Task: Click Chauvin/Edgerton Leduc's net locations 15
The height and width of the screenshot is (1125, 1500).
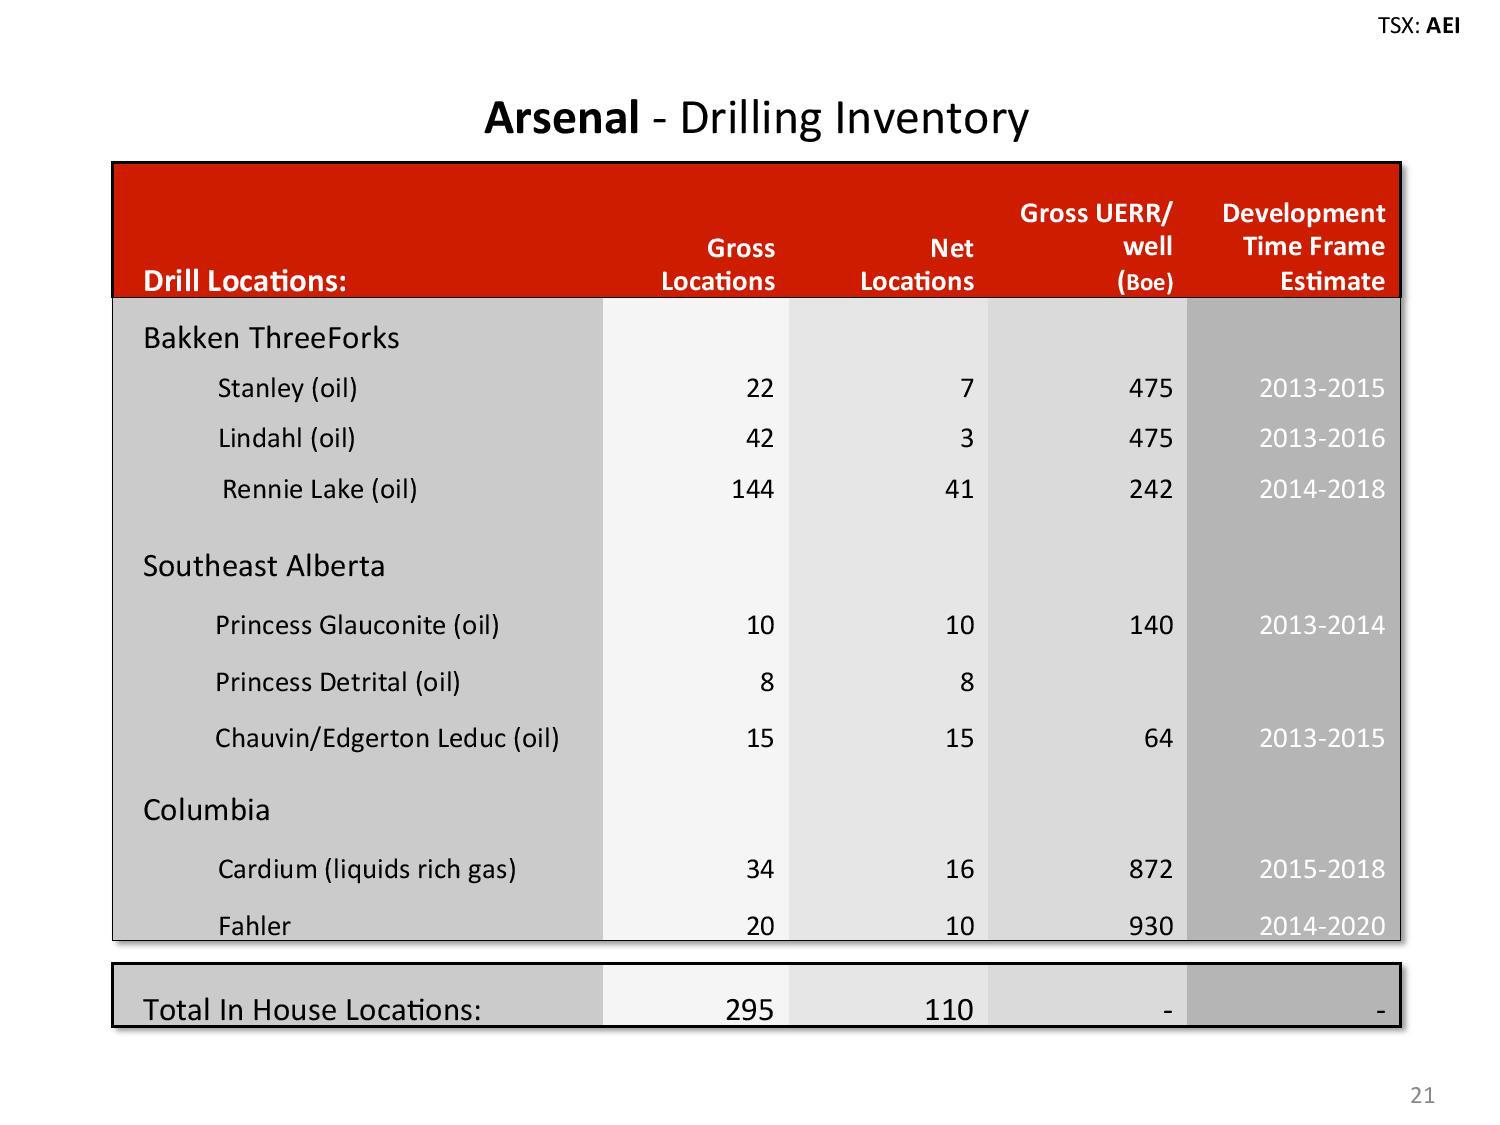Action: pyautogui.click(x=960, y=738)
